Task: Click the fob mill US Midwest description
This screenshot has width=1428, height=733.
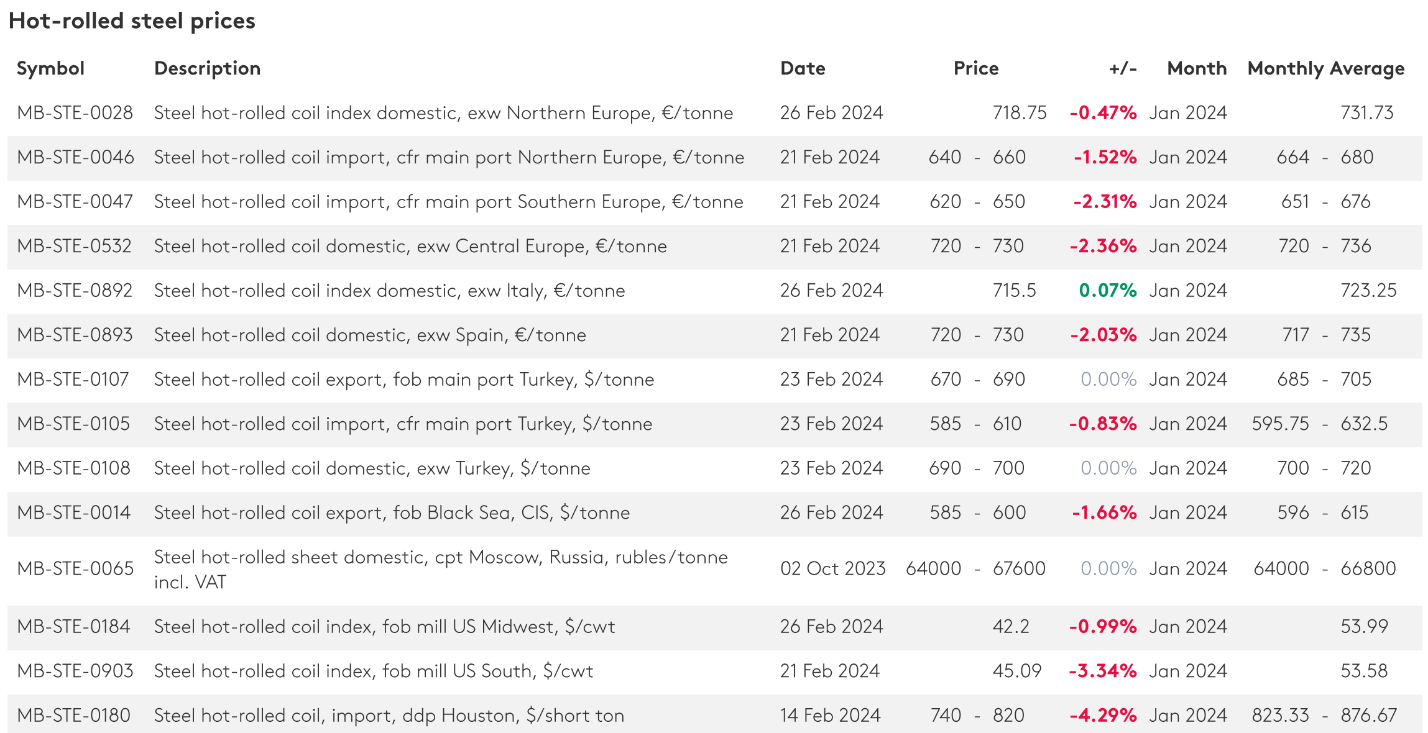Action: click(x=384, y=627)
